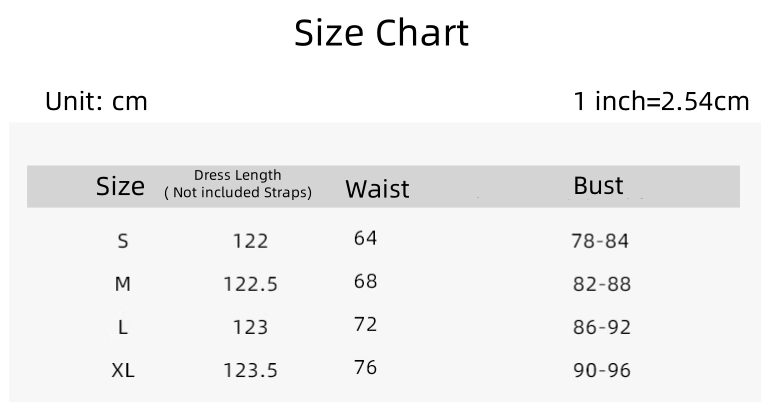Select the S size row label
The width and height of the screenshot is (764, 402).
tap(123, 241)
